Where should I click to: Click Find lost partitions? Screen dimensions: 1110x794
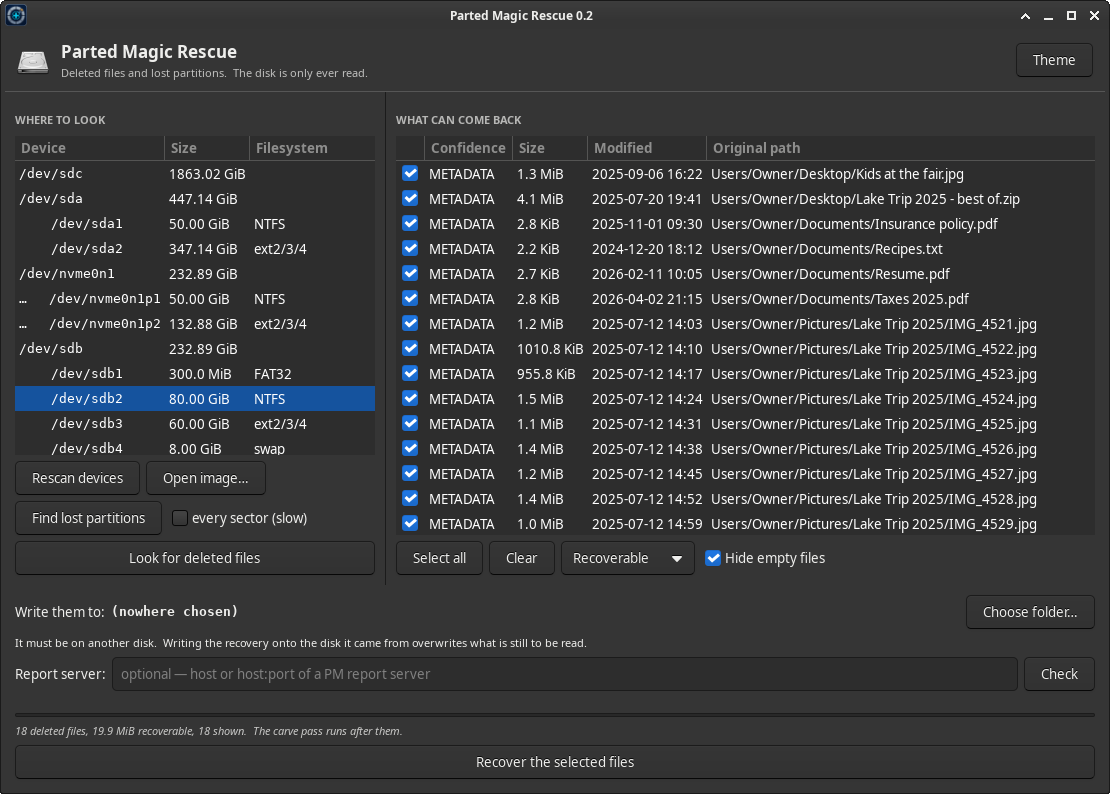(88, 518)
